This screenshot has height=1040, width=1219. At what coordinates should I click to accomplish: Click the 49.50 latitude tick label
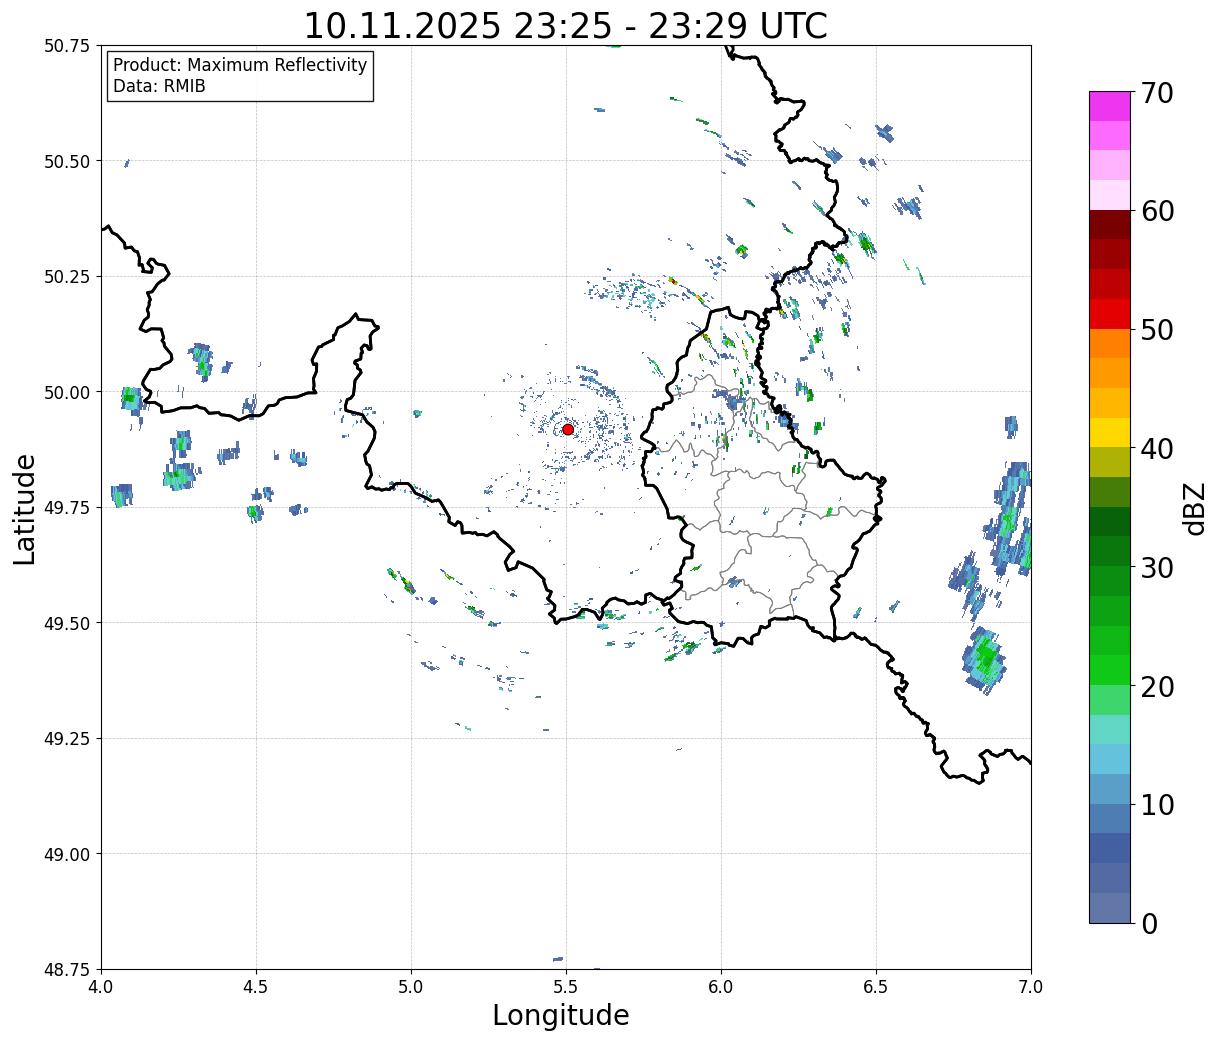click(x=67, y=623)
